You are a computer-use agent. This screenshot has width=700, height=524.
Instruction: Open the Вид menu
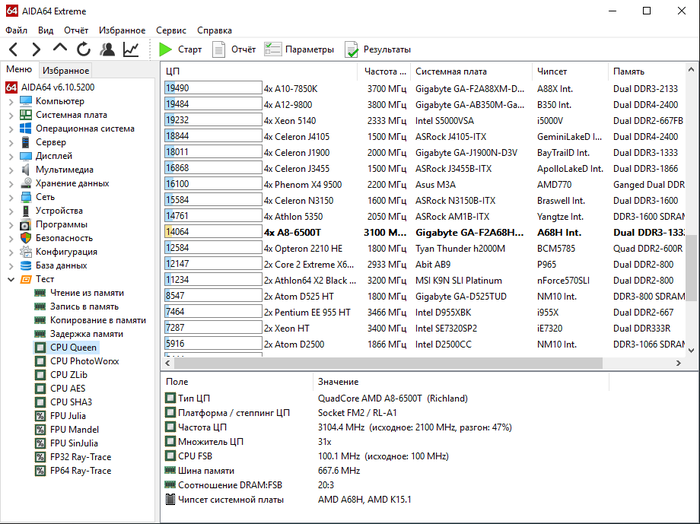(x=46, y=30)
